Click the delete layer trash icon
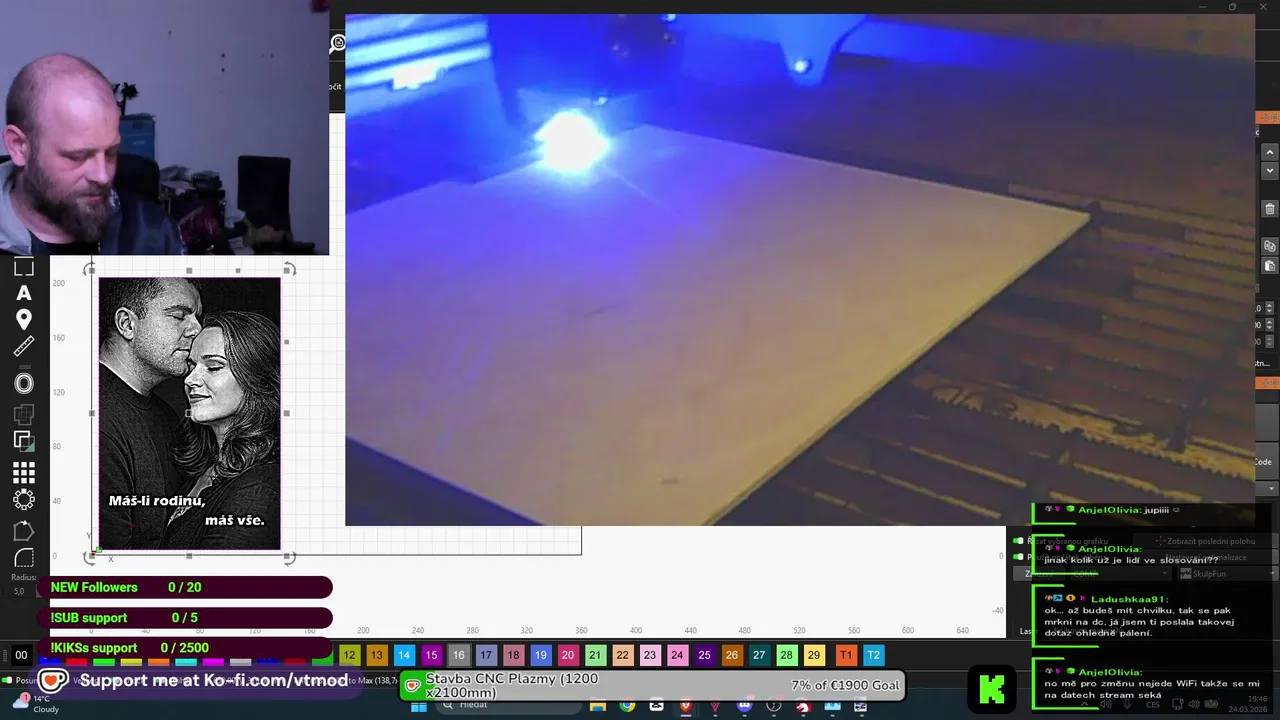Image resolution: width=1280 pixels, height=720 pixels. [1270, 209]
